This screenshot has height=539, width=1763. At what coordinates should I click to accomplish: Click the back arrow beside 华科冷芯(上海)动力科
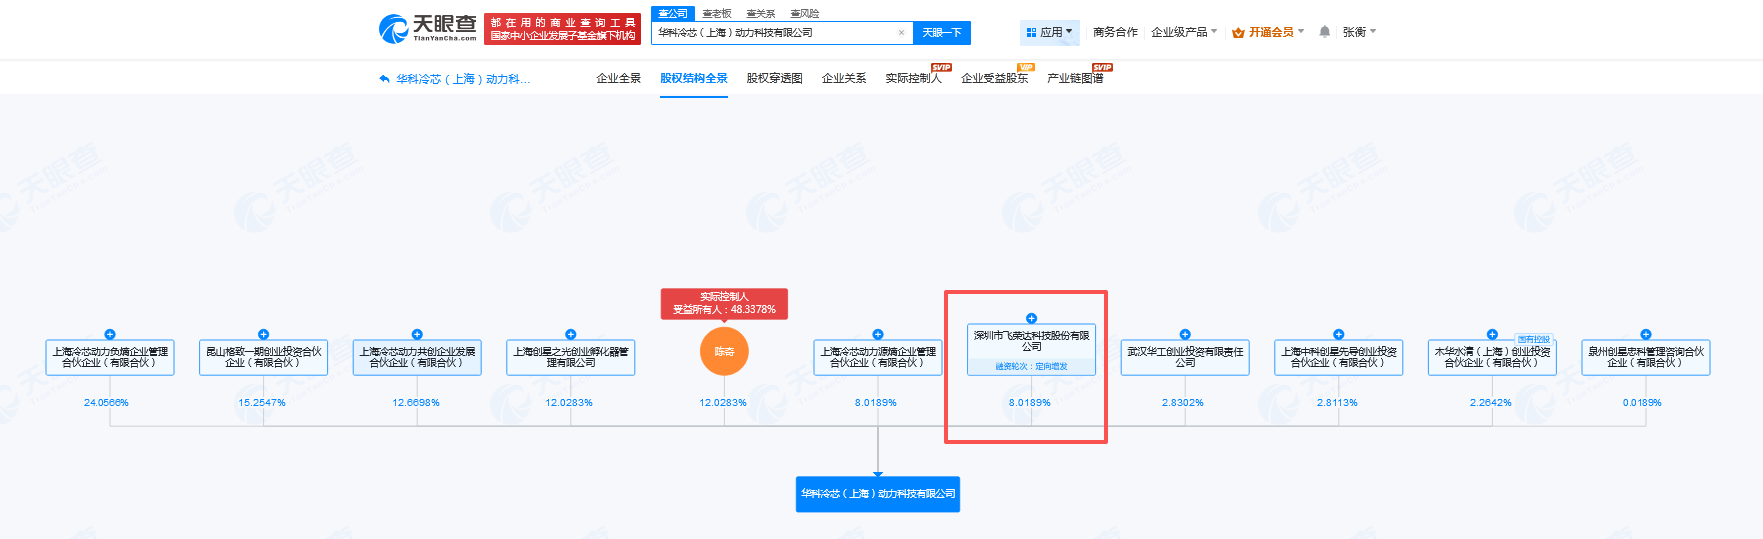pyautogui.click(x=384, y=79)
